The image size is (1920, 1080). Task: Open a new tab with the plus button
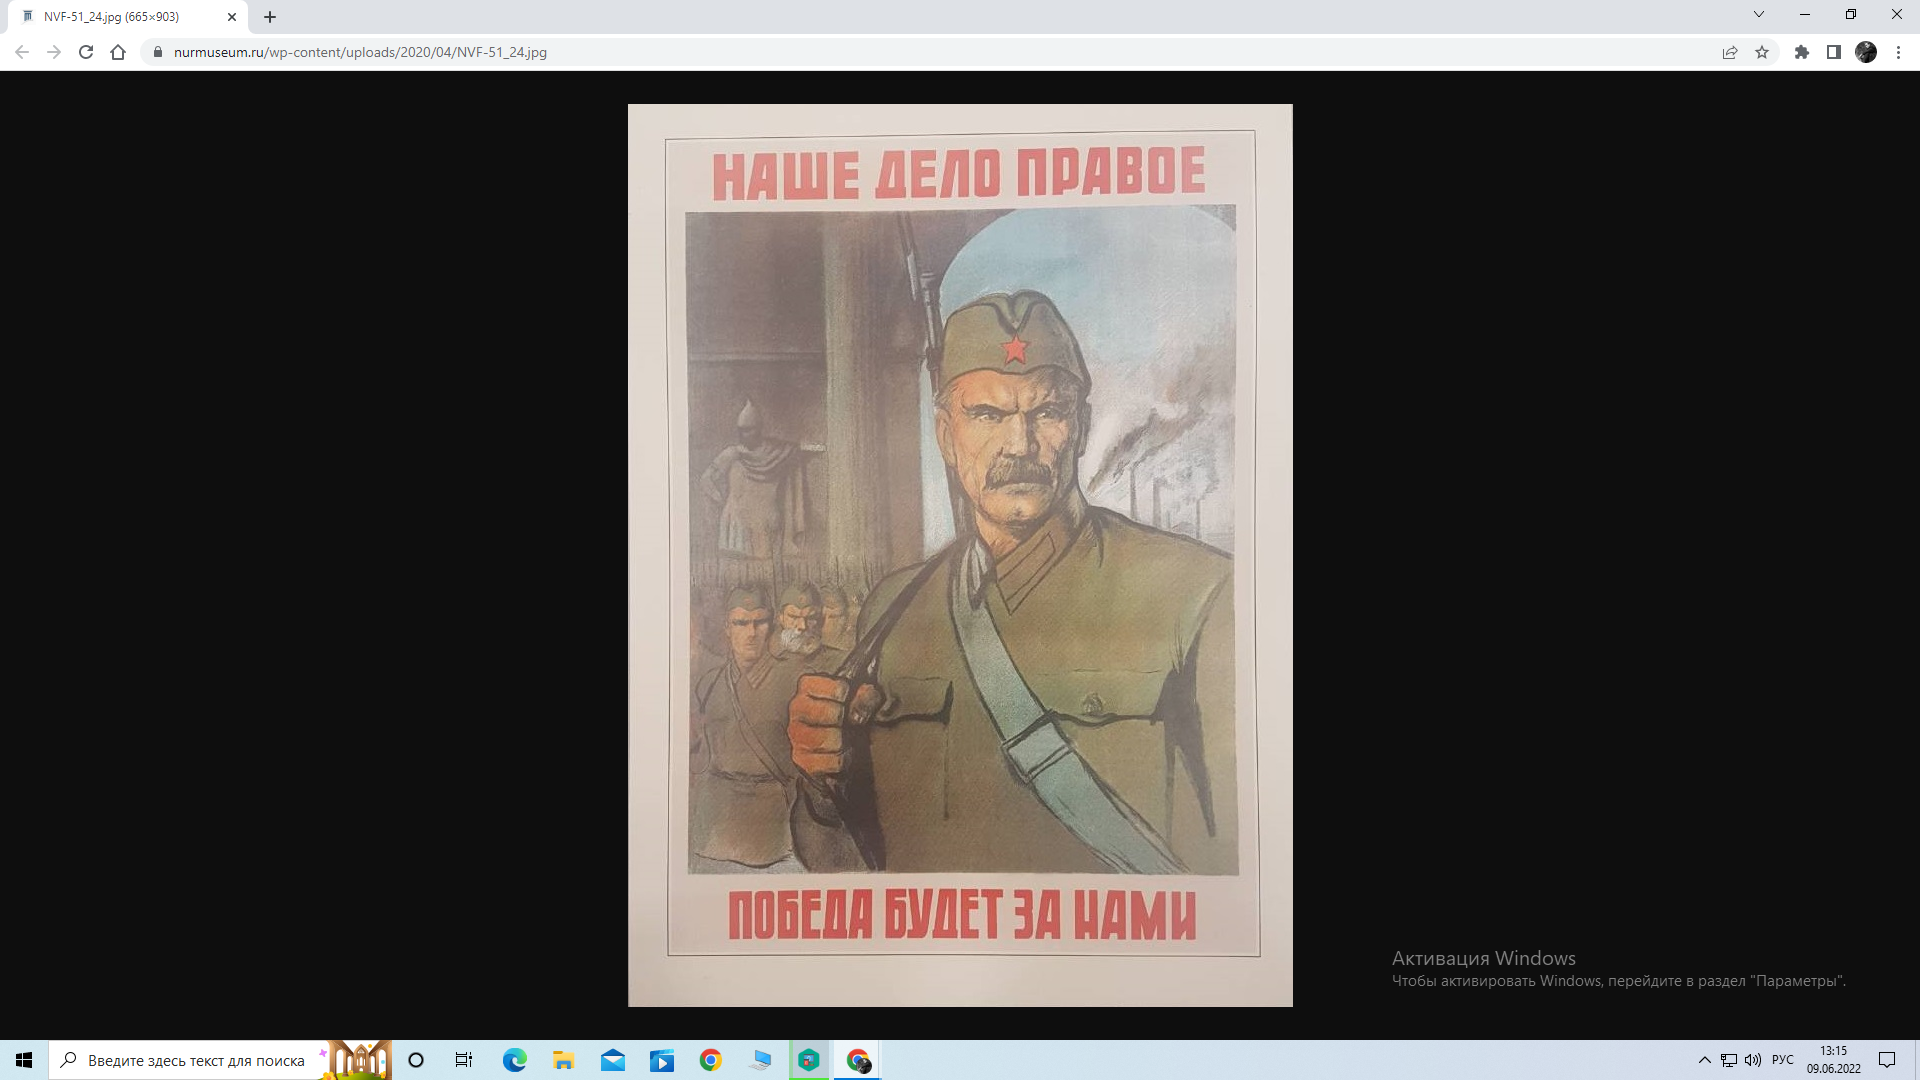coord(270,17)
